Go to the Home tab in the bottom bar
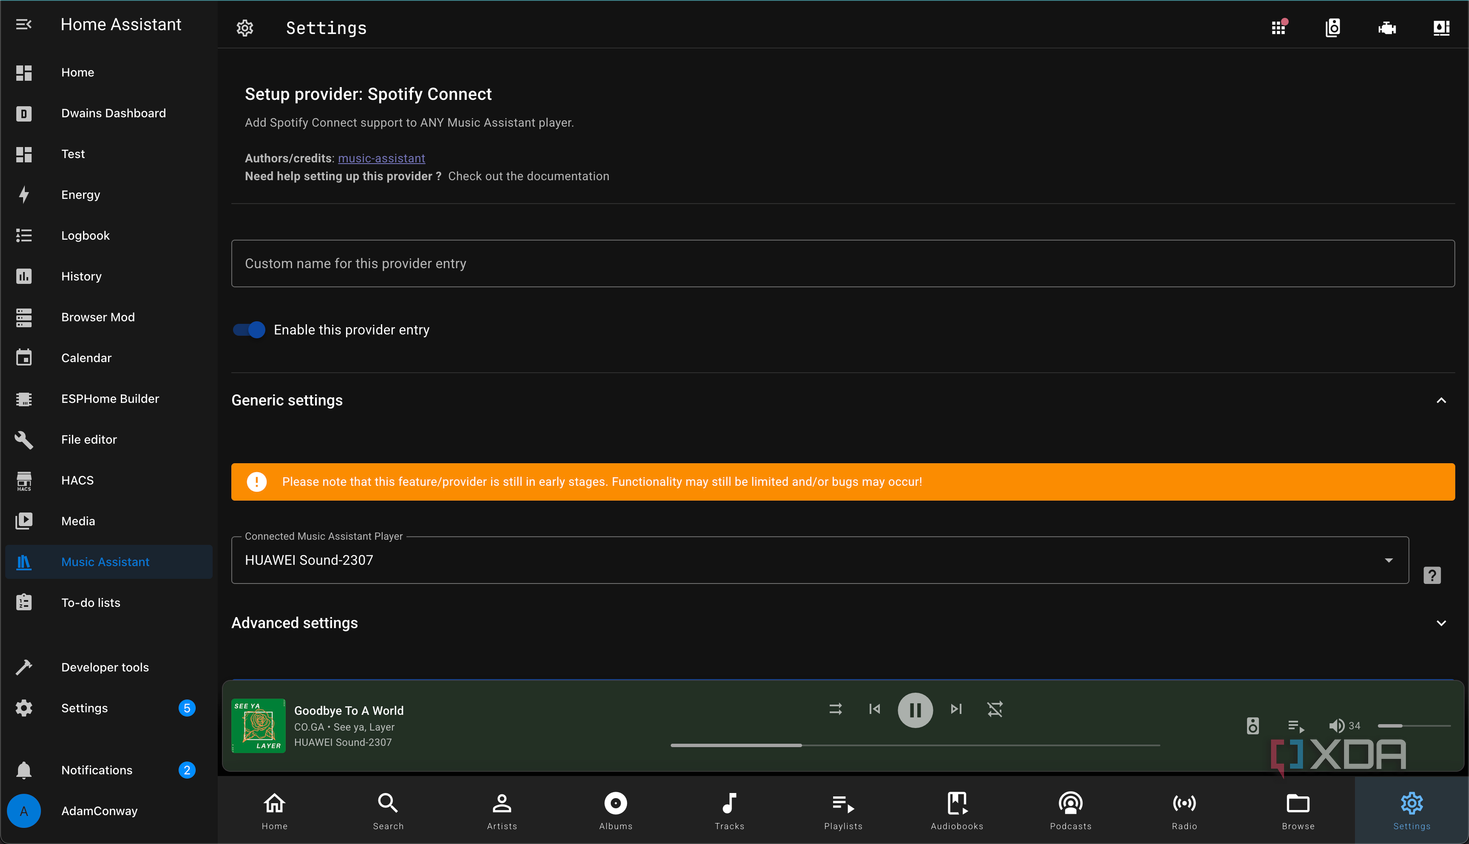The height and width of the screenshot is (844, 1469). click(x=275, y=811)
